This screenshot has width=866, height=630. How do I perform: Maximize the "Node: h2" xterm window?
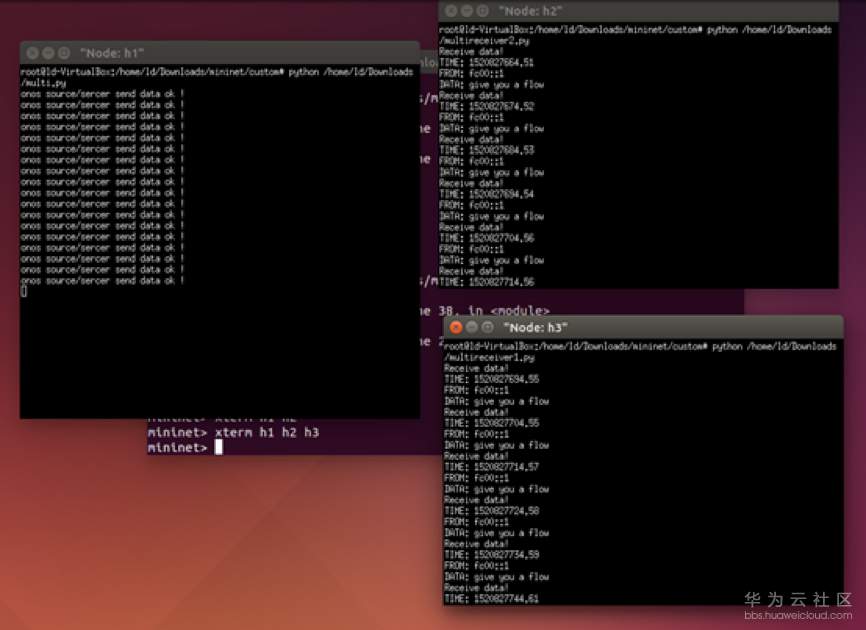(482, 11)
